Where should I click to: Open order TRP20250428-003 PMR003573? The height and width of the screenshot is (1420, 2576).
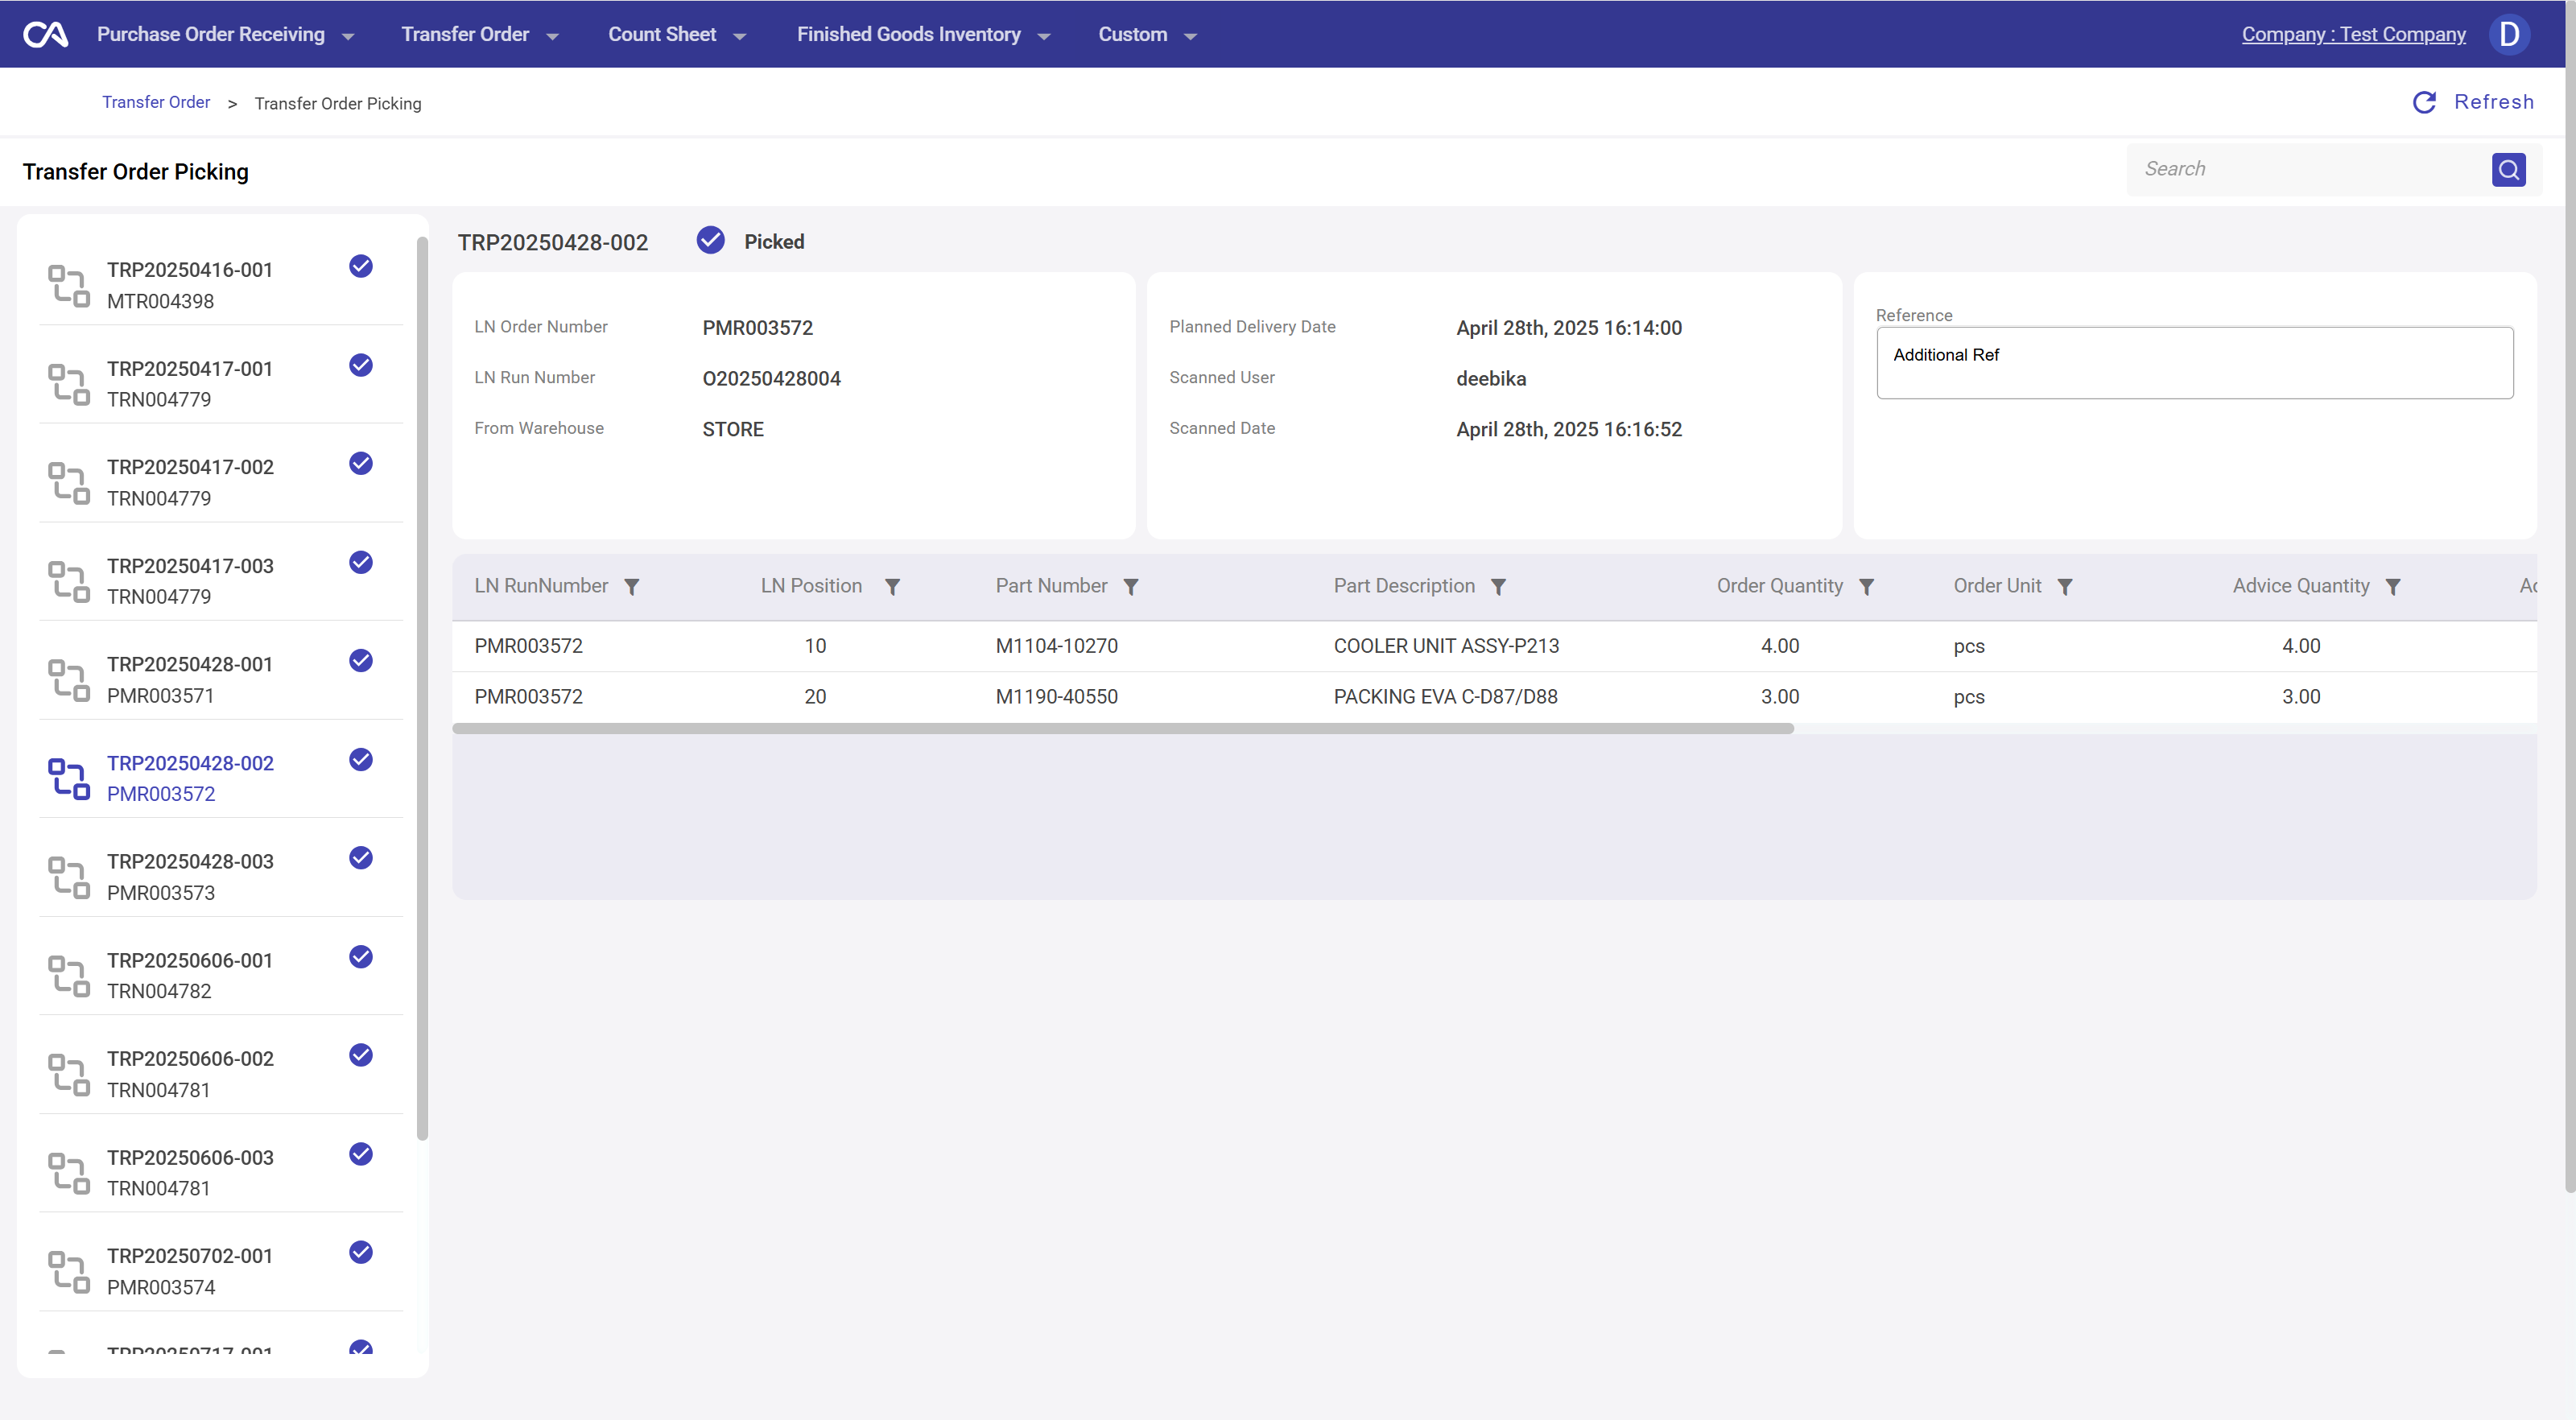tap(221, 877)
